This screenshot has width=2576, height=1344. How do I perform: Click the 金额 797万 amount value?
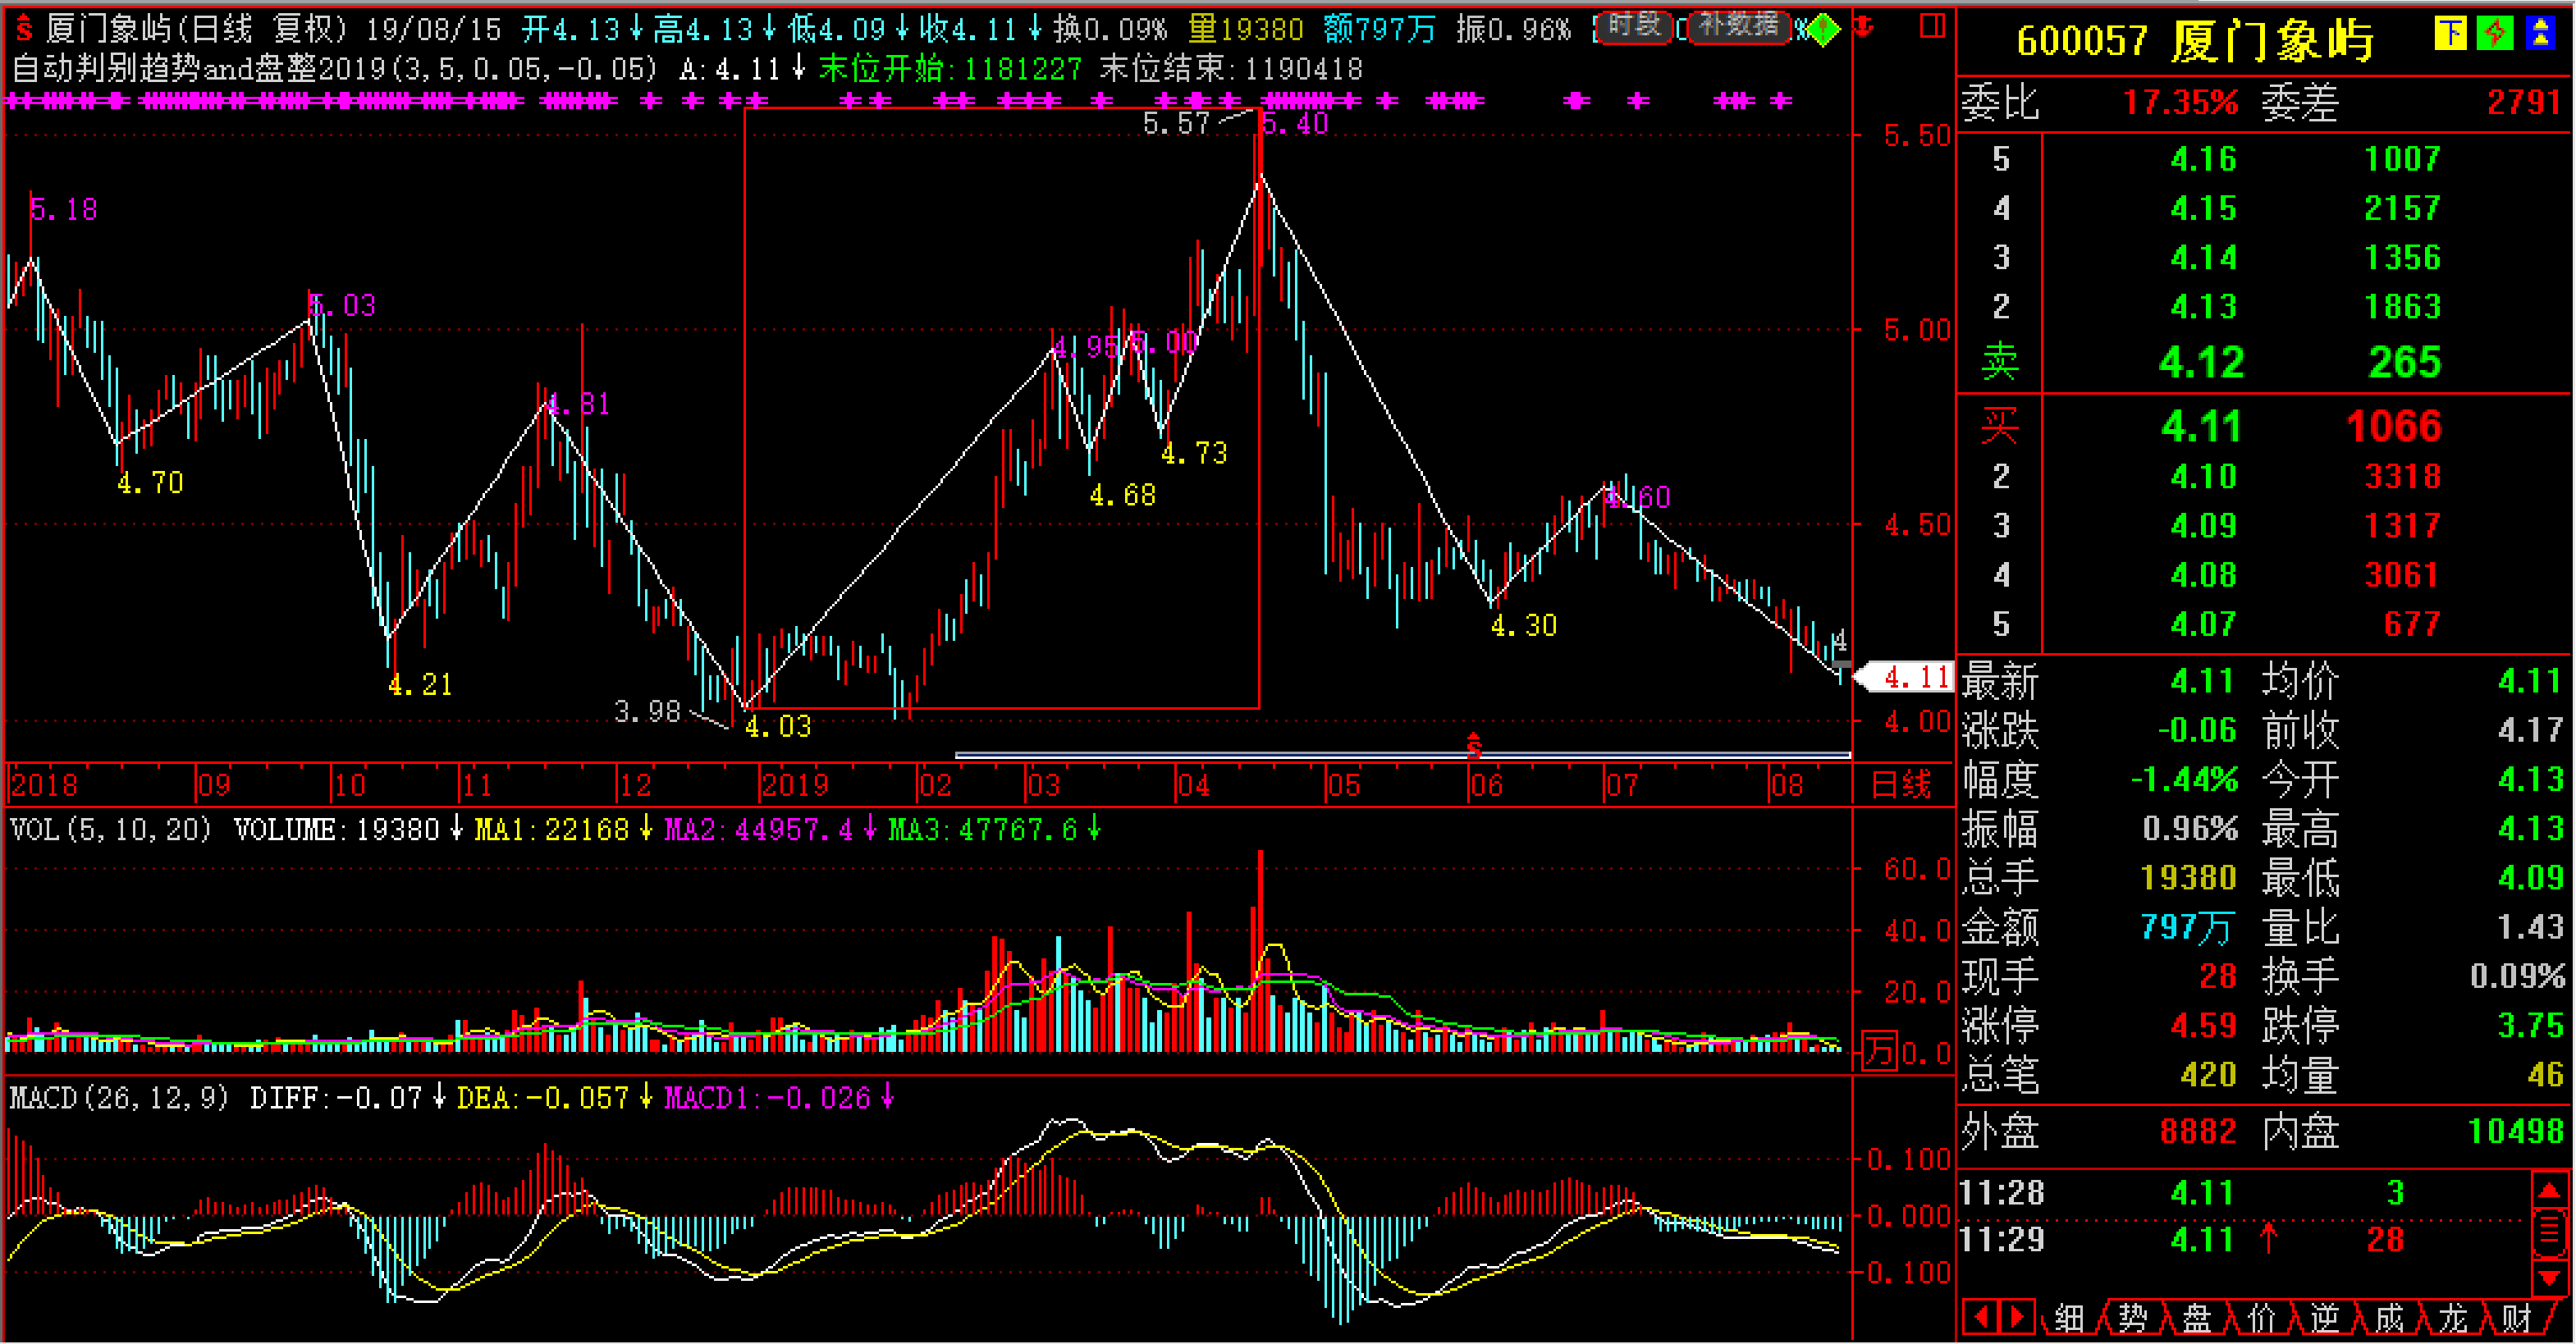tap(2186, 928)
